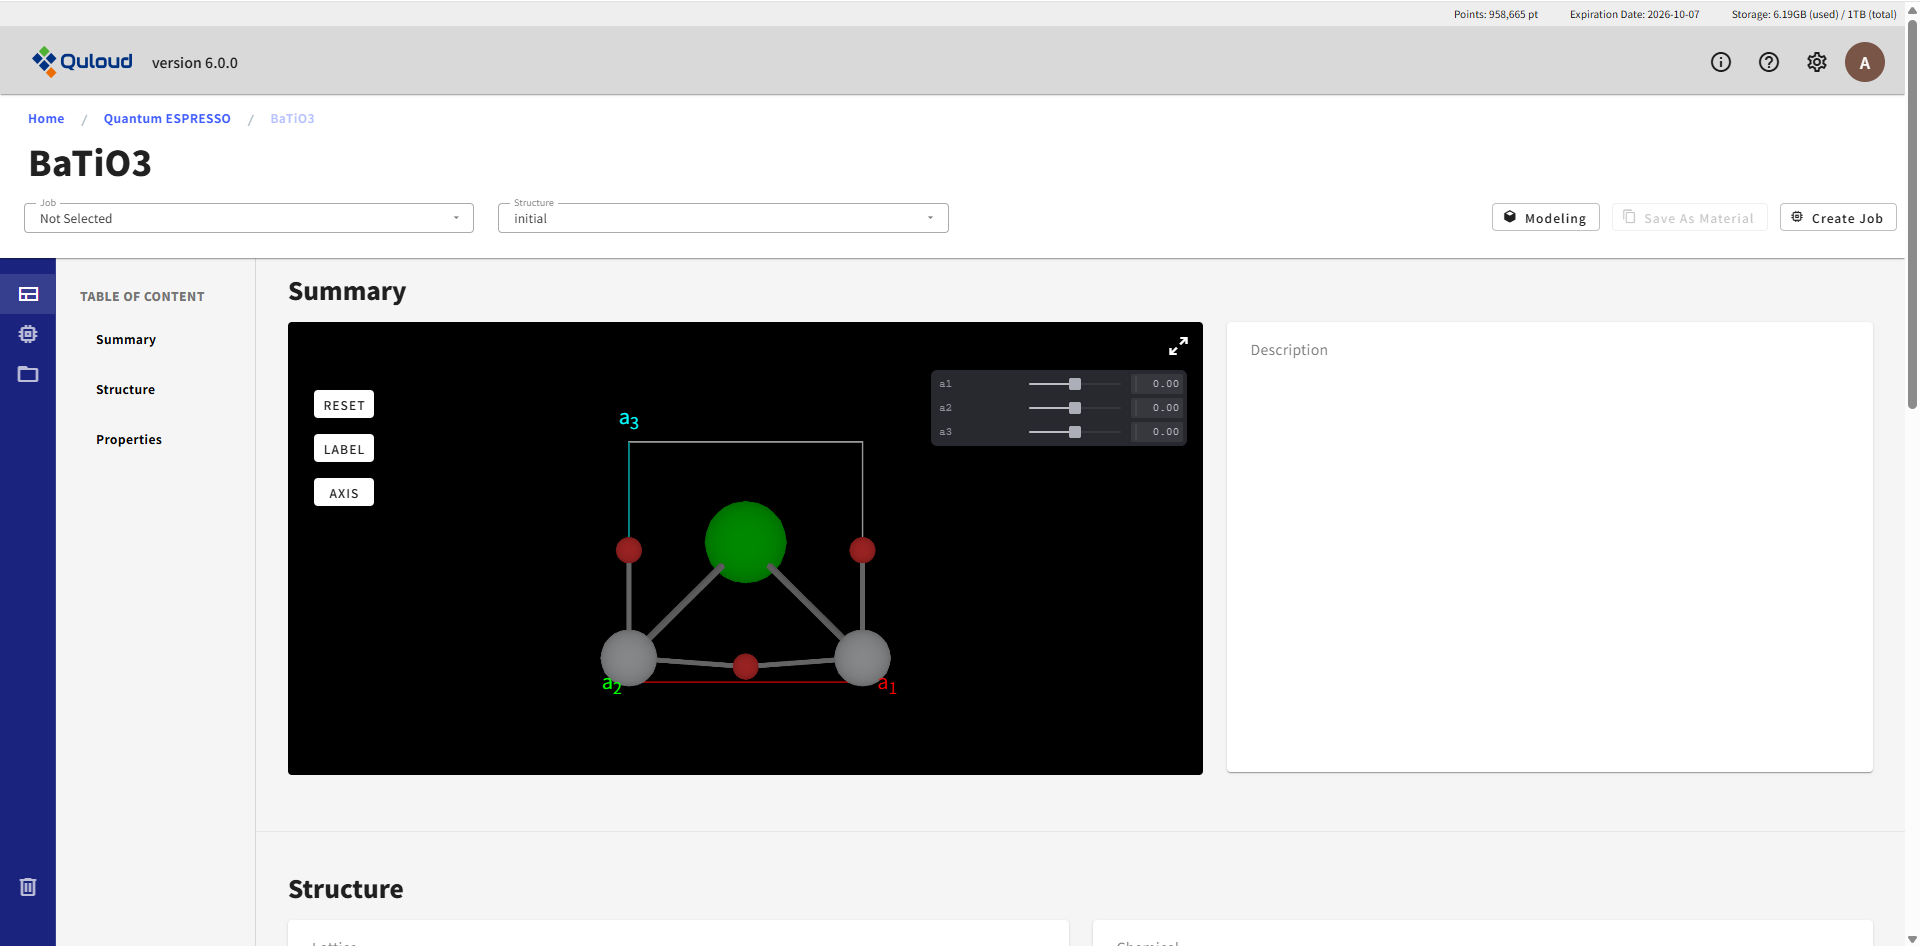Viewport: 1920px width, 946px height.
Task: Open application settings with the gear icon
Action: (1817, 62)
